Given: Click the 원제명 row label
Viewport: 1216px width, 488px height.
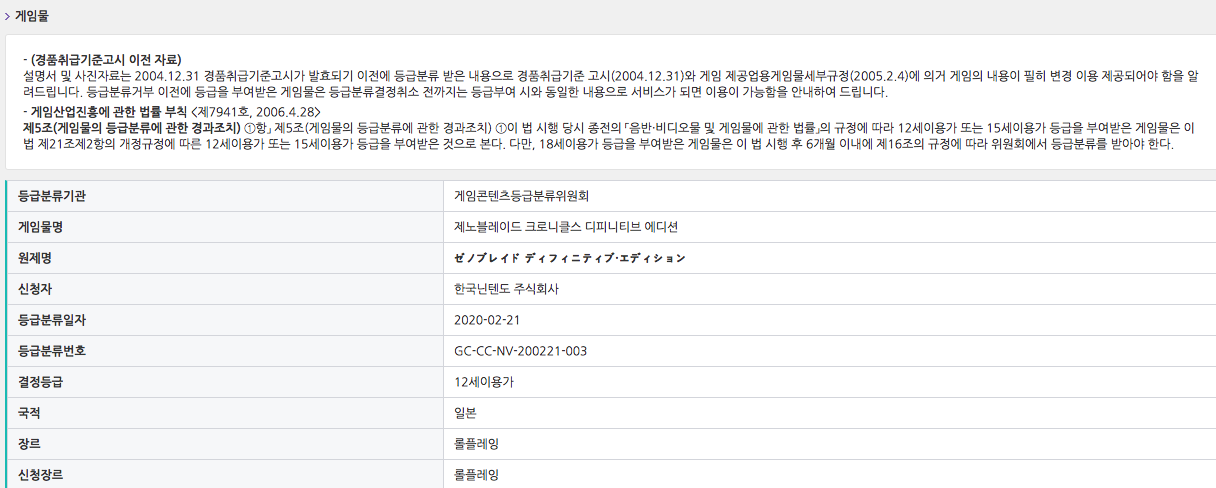Looking at the screenshot, I should click(35, 258).
